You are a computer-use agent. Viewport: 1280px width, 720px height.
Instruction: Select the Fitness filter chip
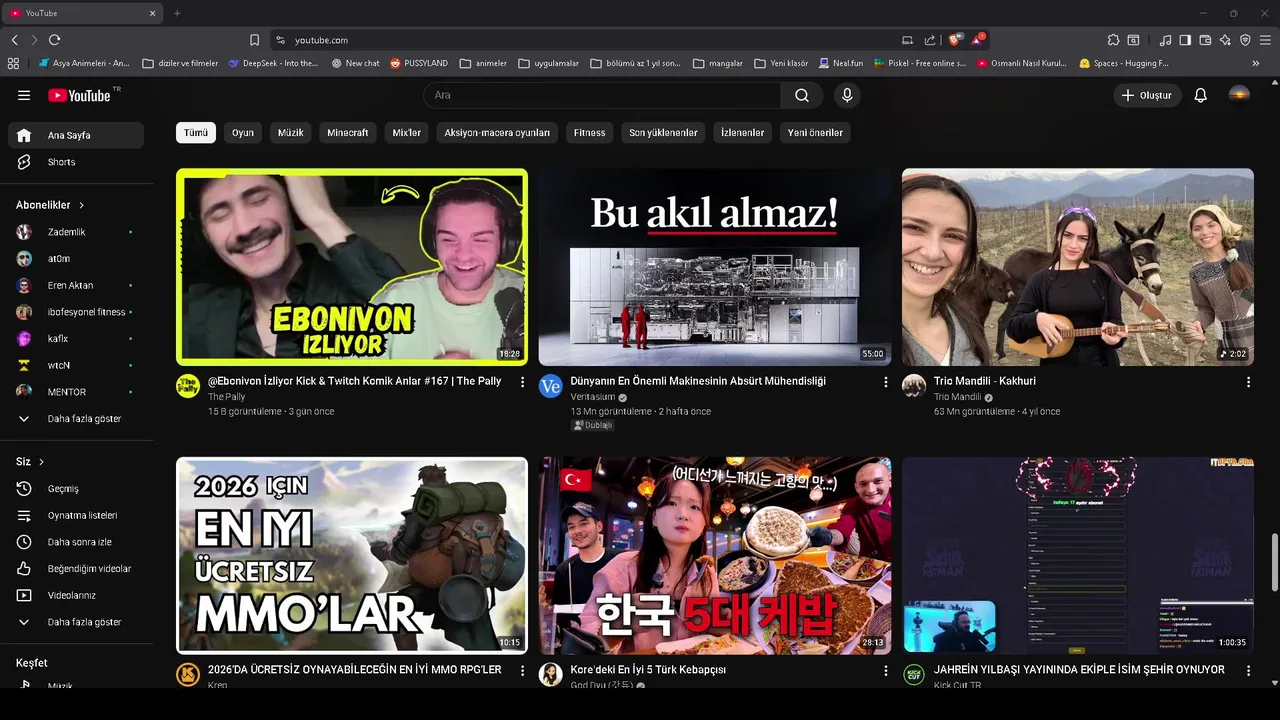[x=589, y=132]
